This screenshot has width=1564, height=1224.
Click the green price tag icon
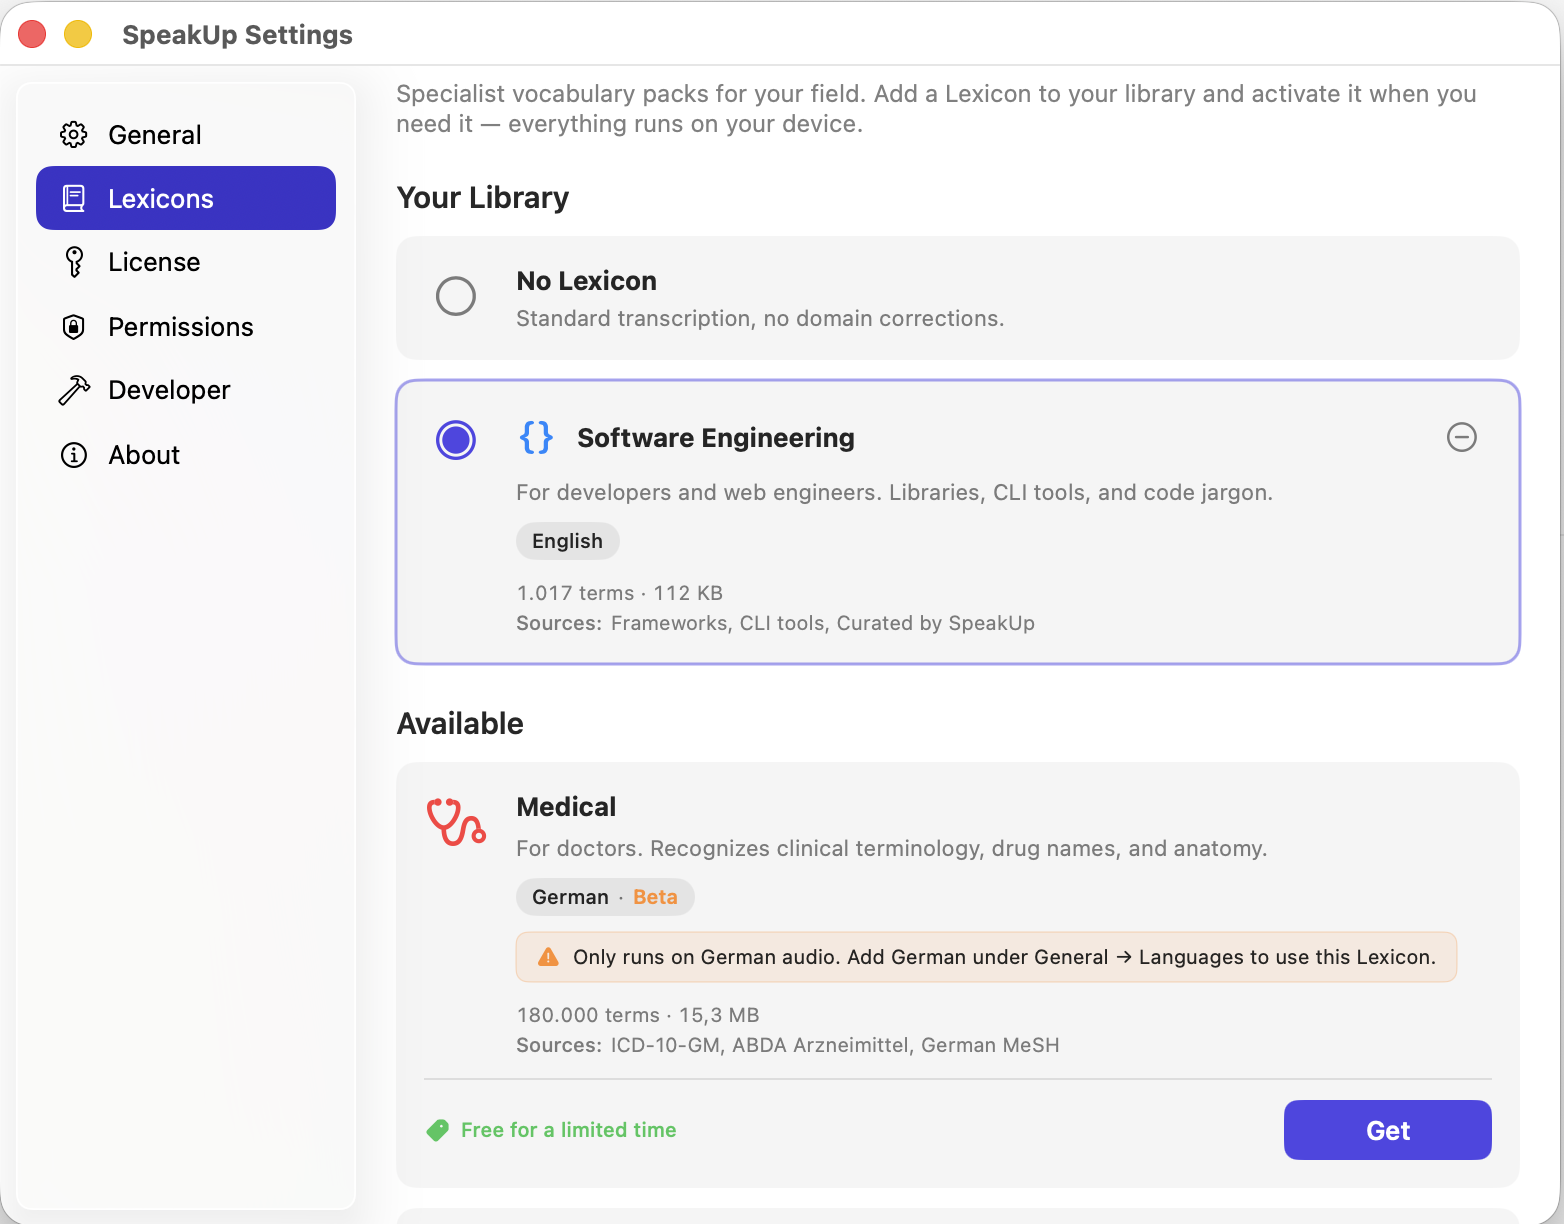437,1130
